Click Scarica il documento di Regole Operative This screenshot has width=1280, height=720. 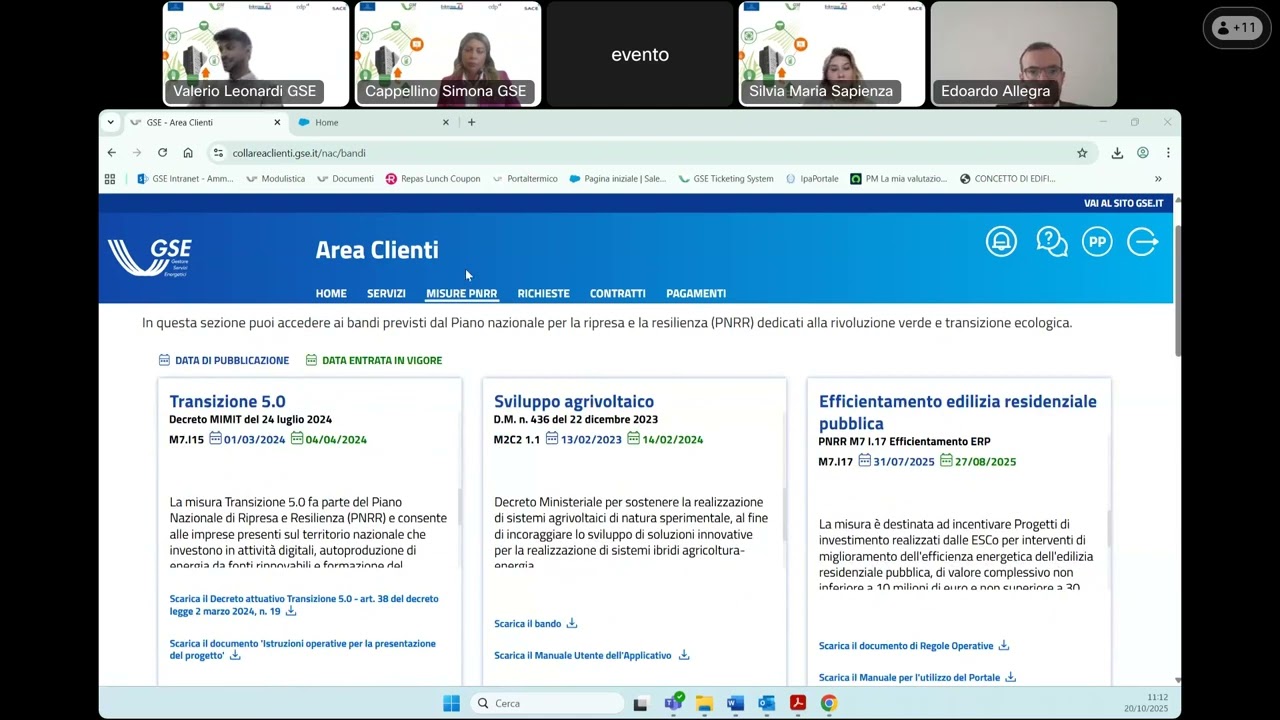point(906,645)
